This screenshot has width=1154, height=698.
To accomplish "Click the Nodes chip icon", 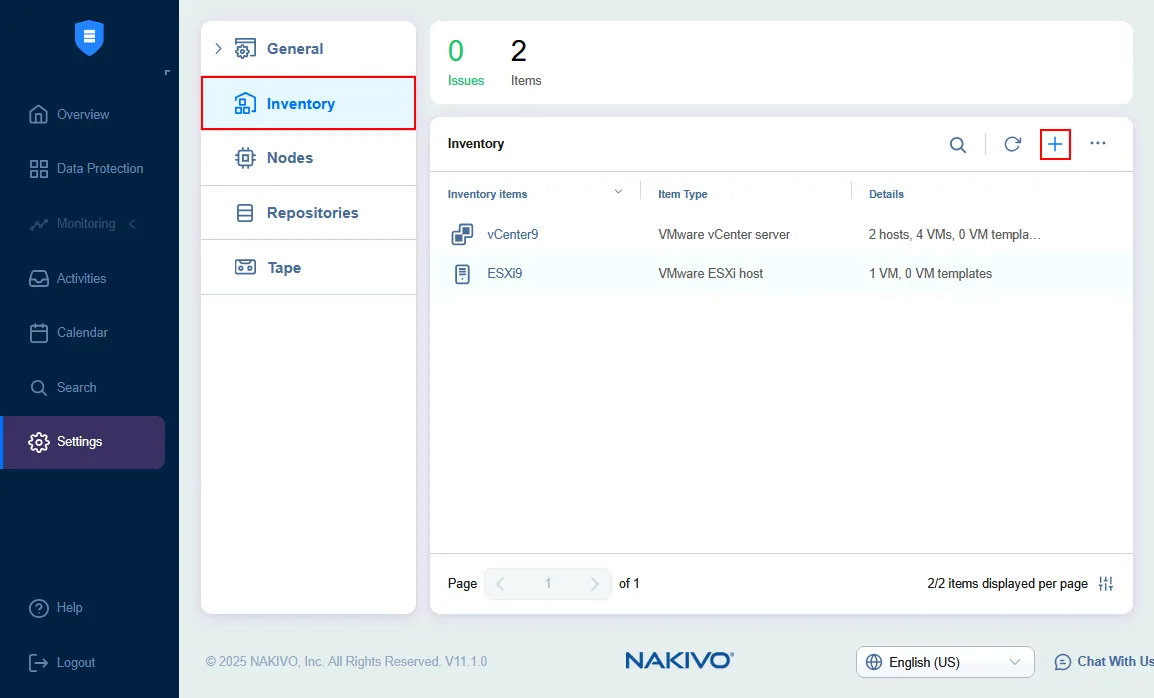I will tap(245, 158).
